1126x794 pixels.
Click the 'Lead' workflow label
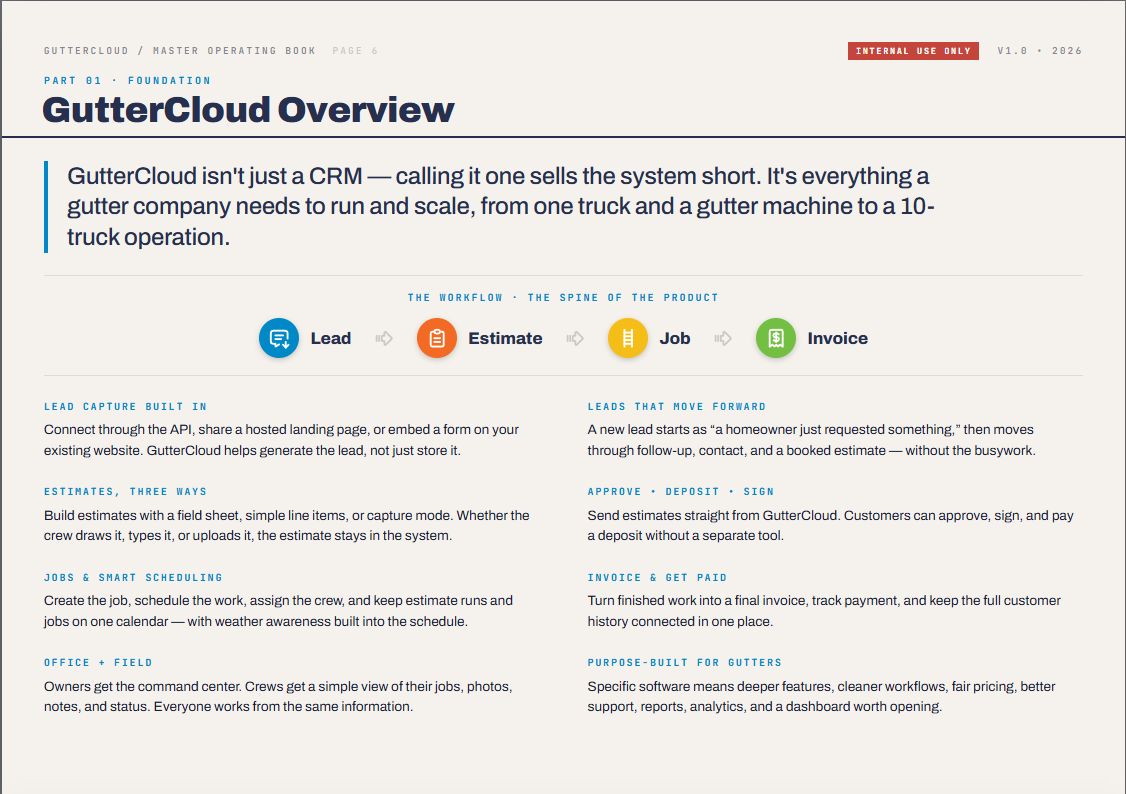coord(331,338)
